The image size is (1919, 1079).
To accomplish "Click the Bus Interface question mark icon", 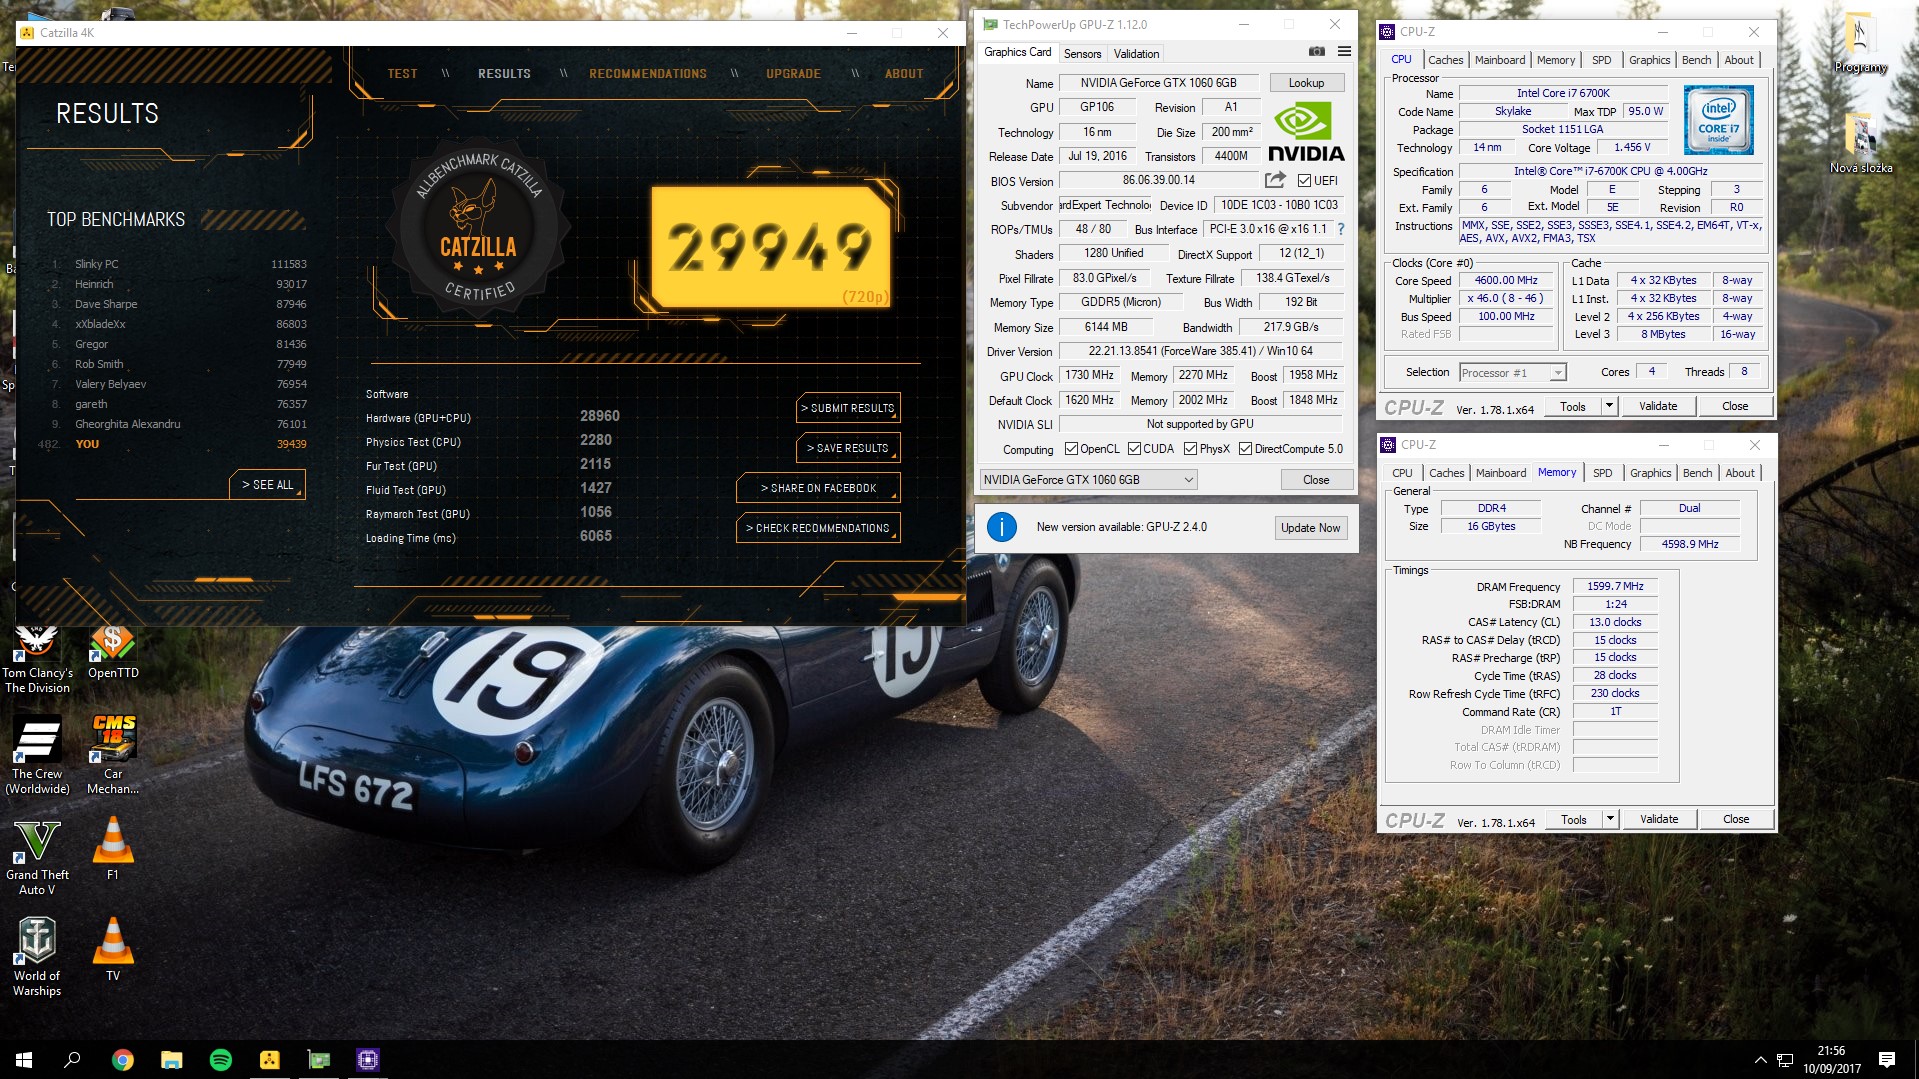I will (1340, 229).
